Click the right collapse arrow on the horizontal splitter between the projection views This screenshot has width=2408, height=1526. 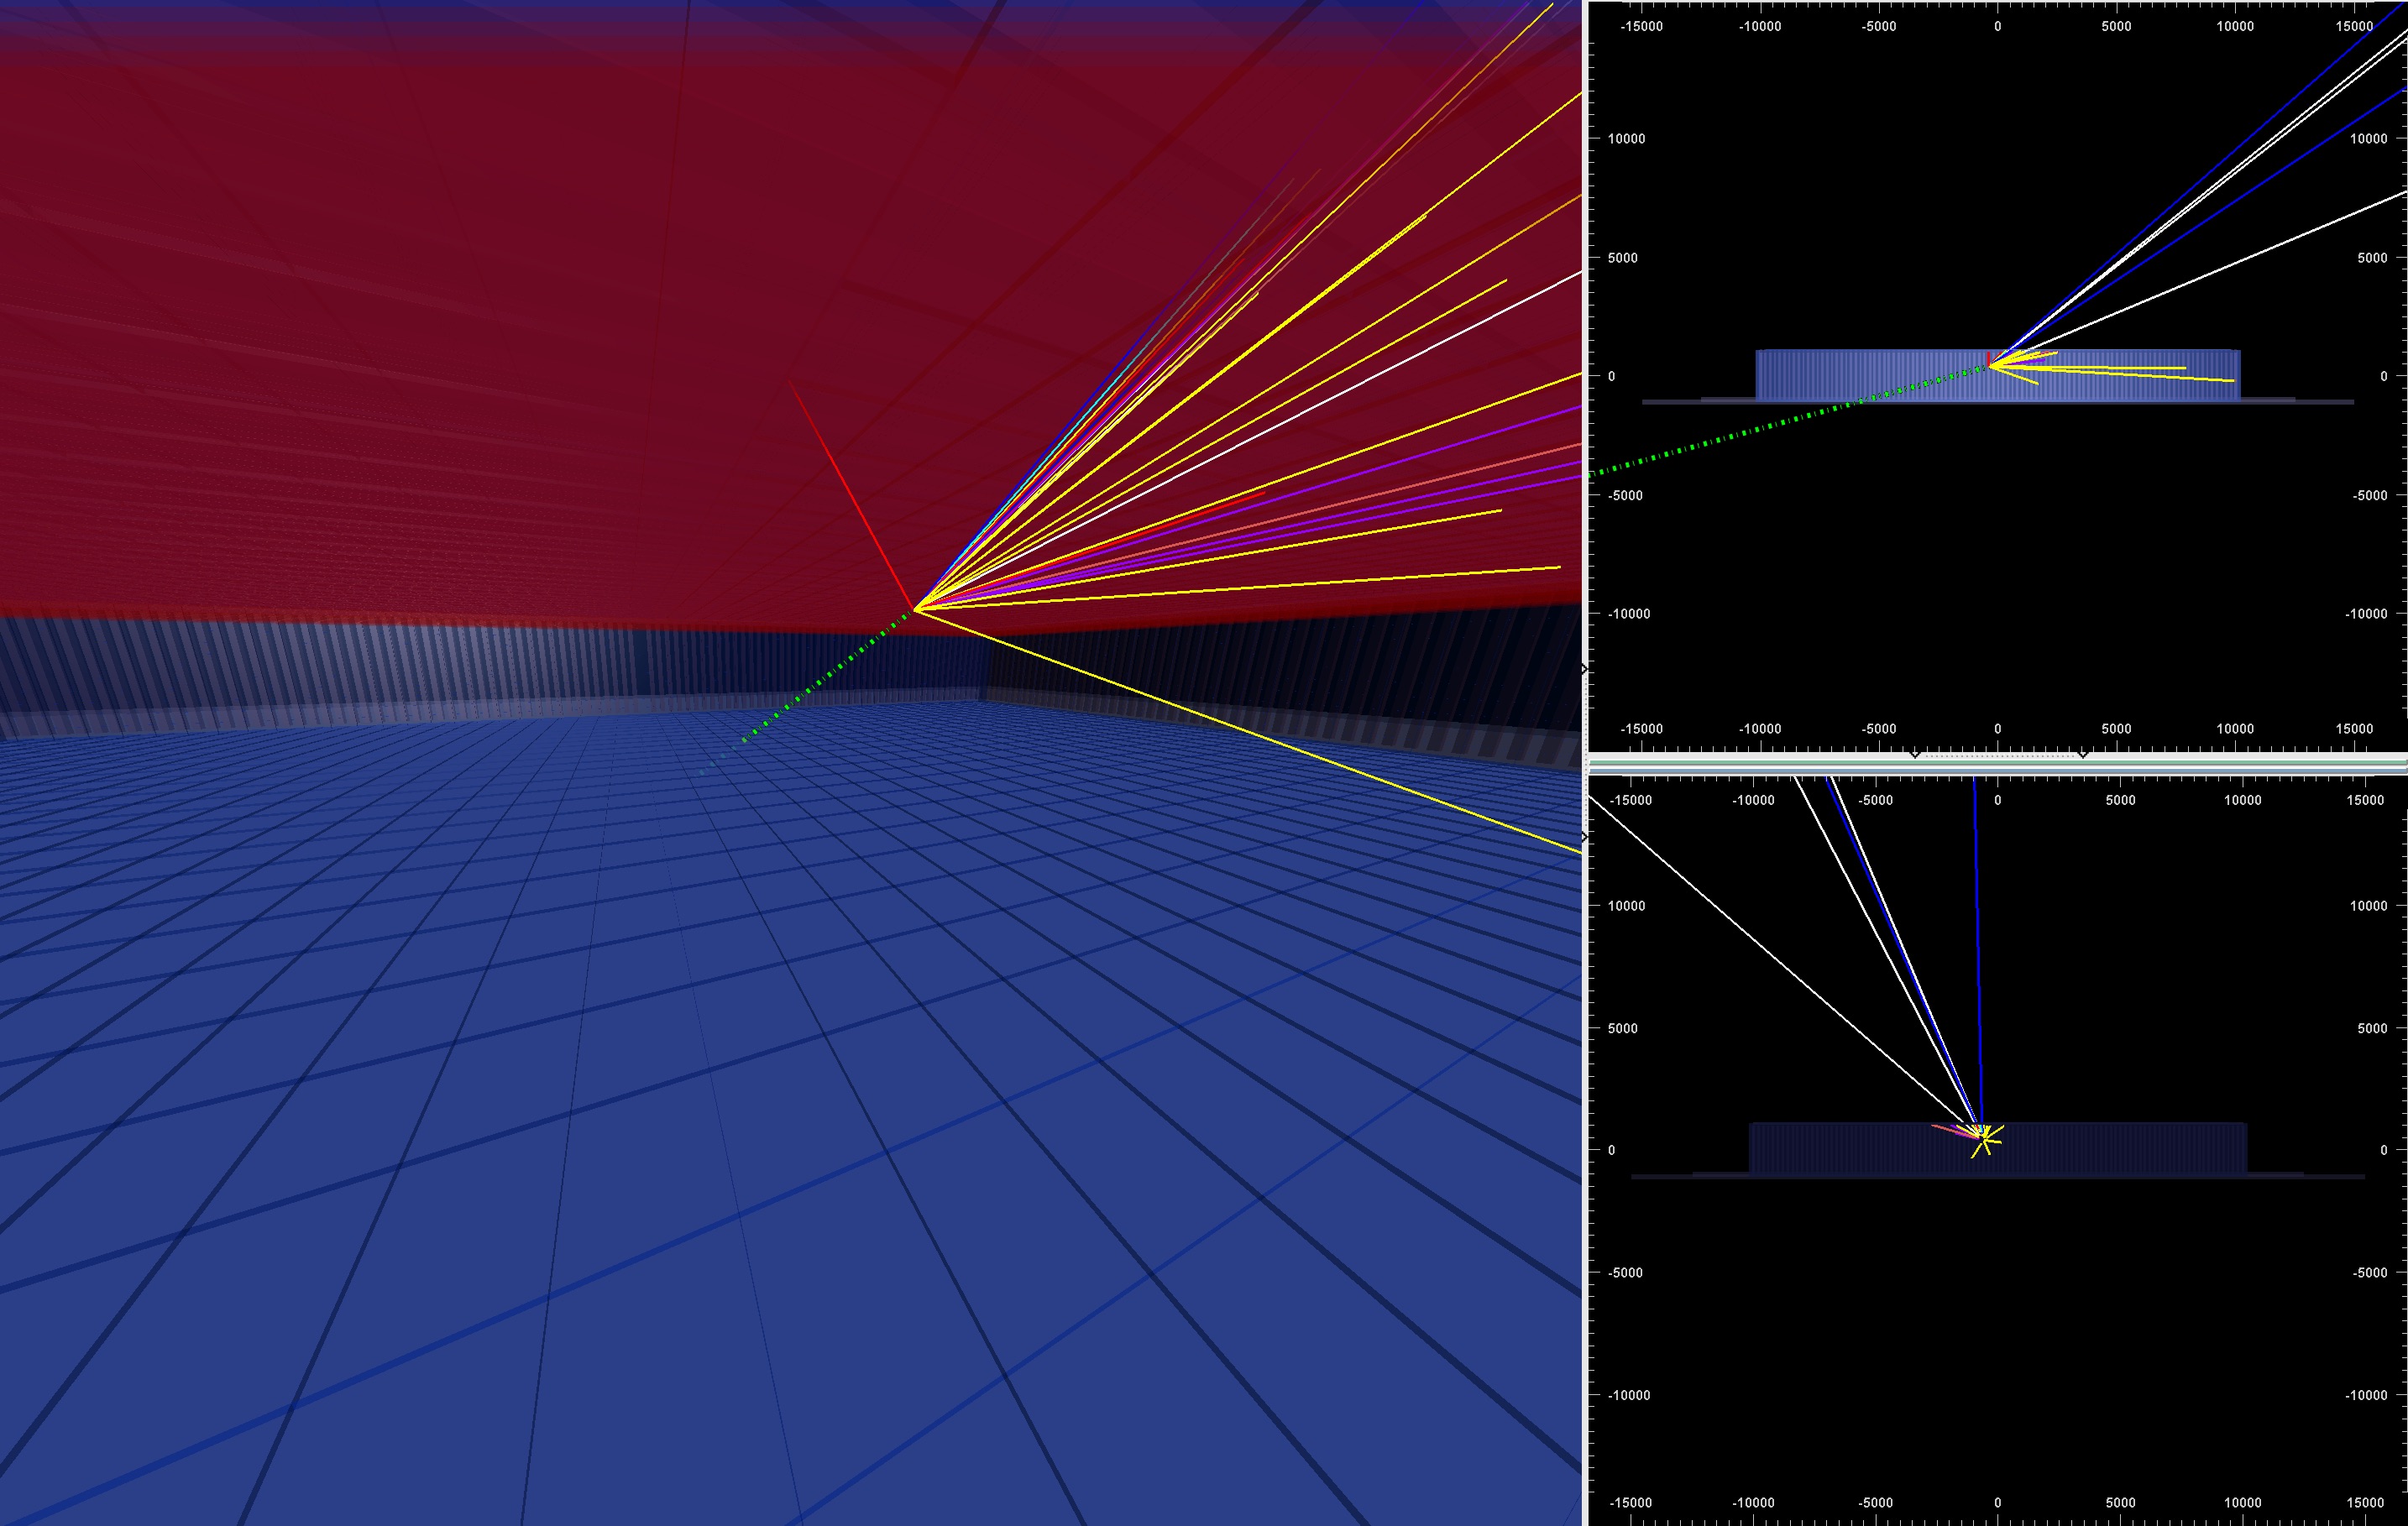click(2083, 755)
